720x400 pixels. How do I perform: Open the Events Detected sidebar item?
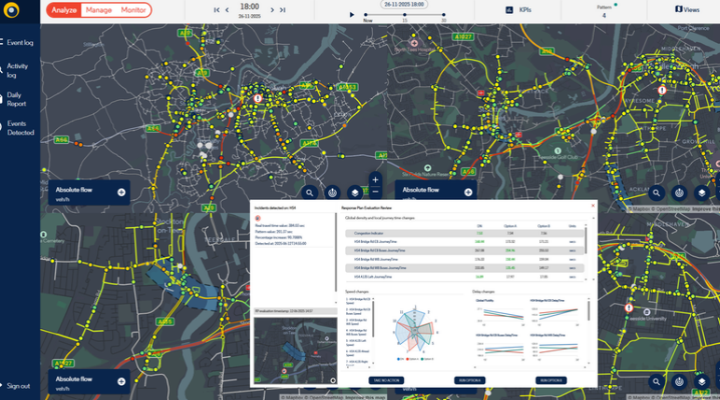[x=18, y=128]
